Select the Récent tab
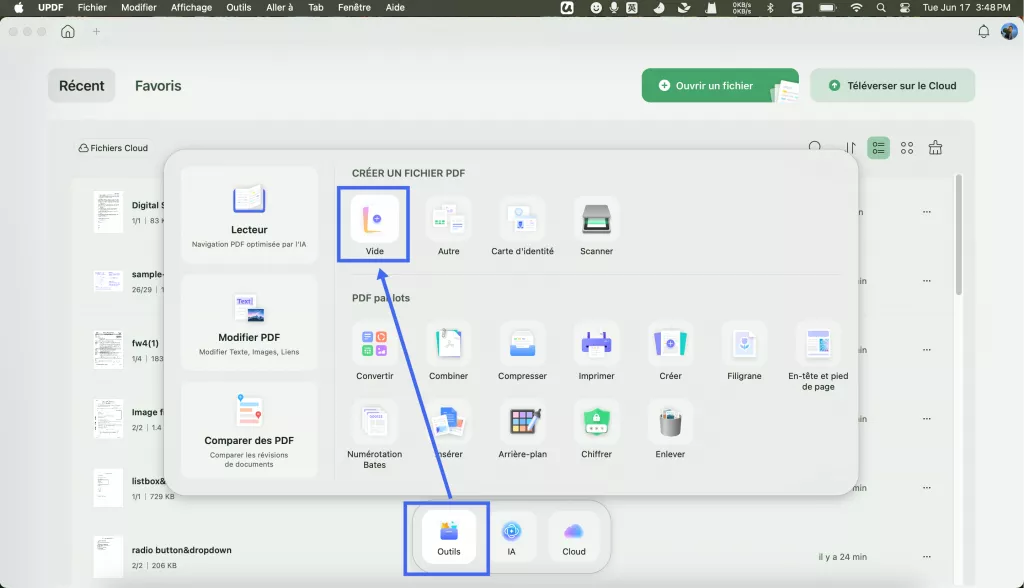 82,86
